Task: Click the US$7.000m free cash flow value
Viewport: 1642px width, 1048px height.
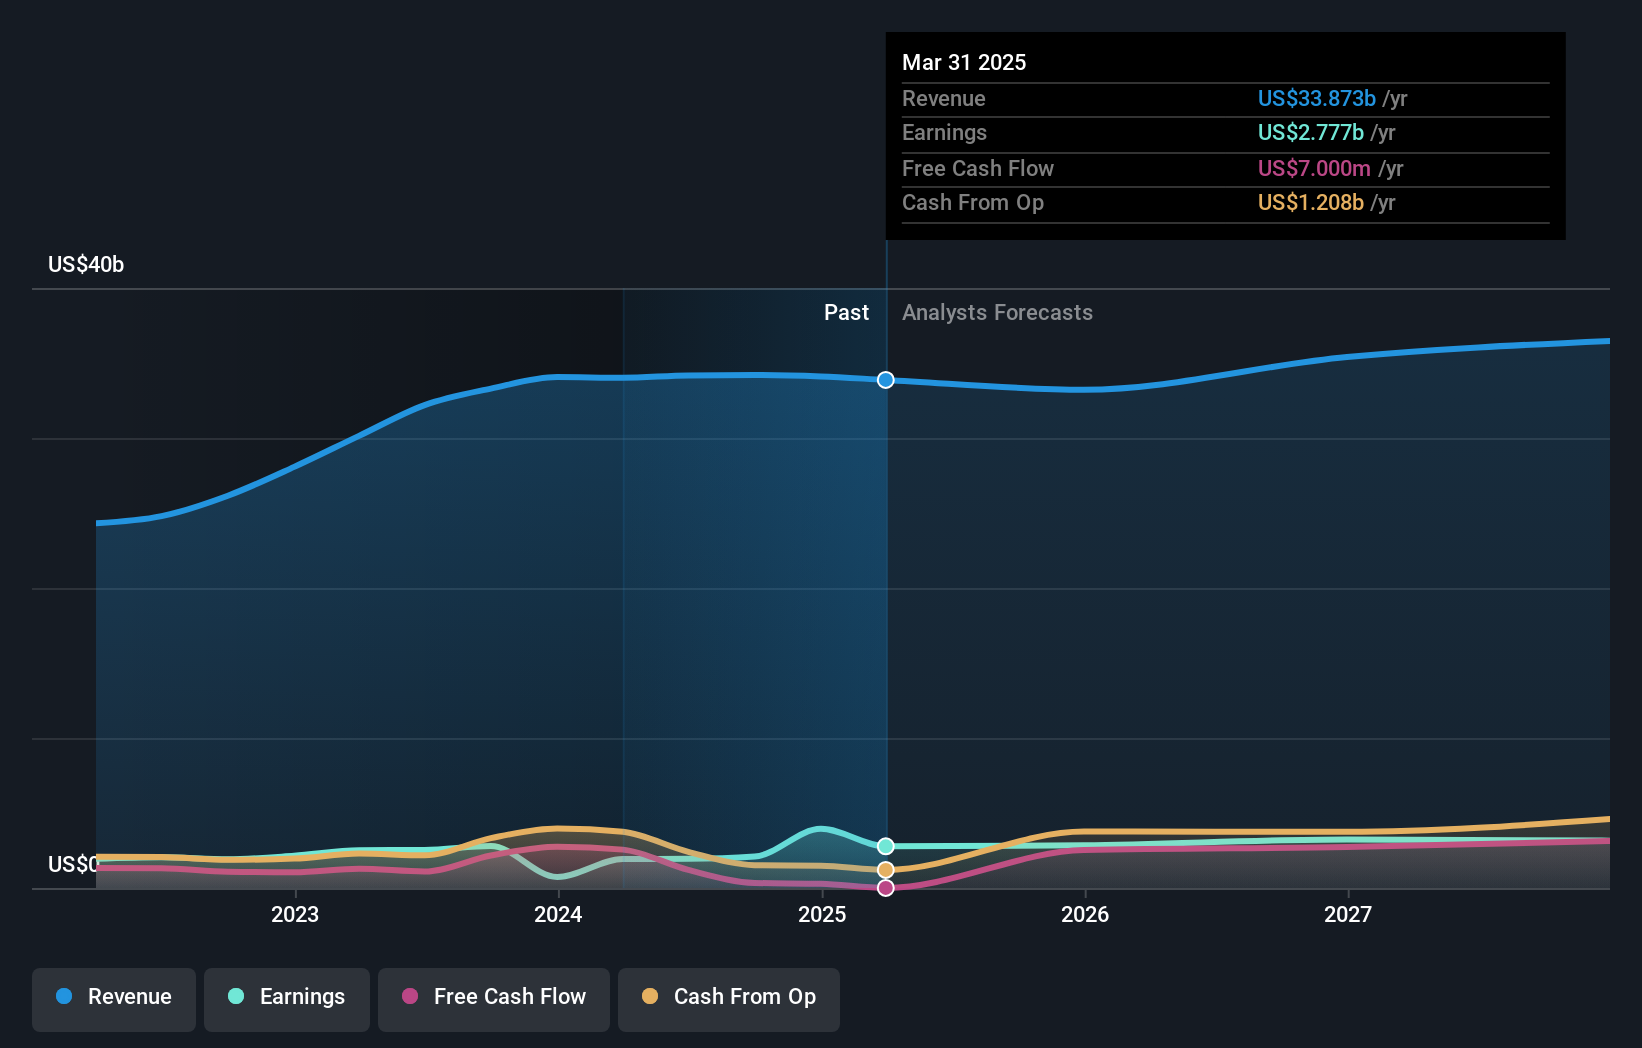Action: point(1314,168)
